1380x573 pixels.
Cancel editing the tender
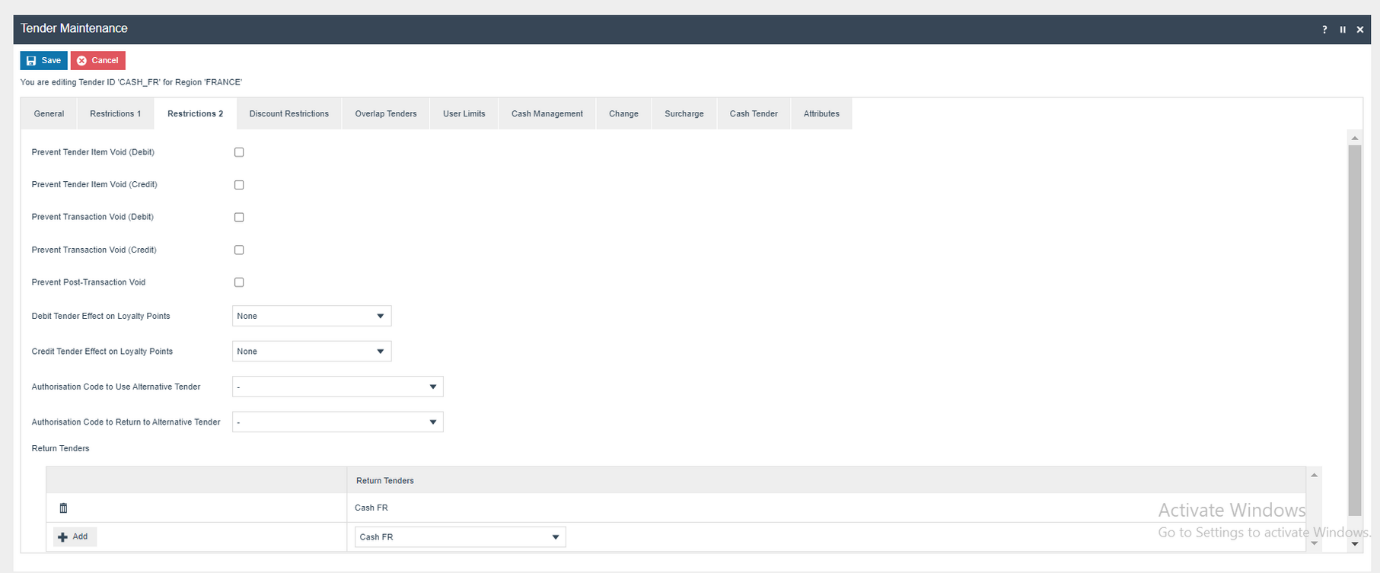click(x=98, y=60)
